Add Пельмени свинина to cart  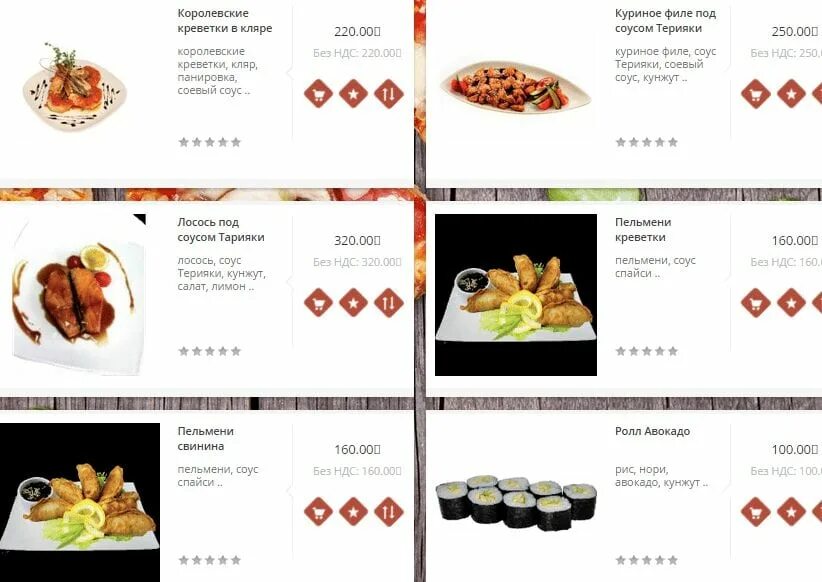318,511
